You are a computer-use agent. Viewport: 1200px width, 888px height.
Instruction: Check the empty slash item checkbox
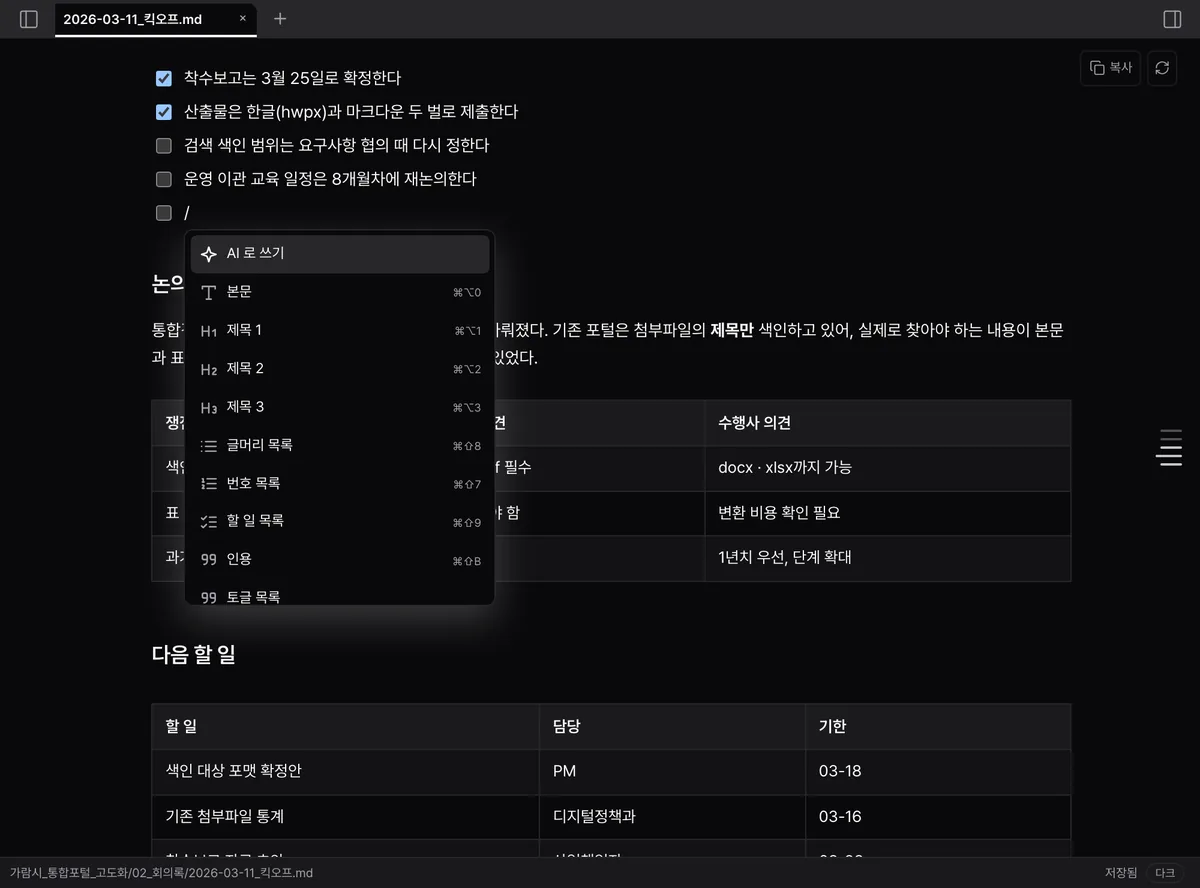164,213
